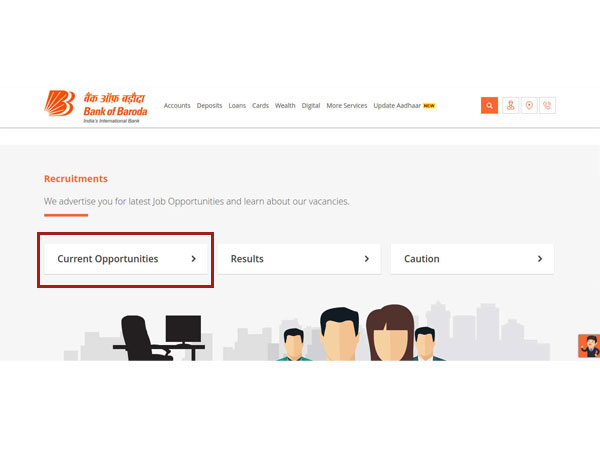Open the More Services menu
This screenshot has height=450, width=600.
[x=347, y=106]
